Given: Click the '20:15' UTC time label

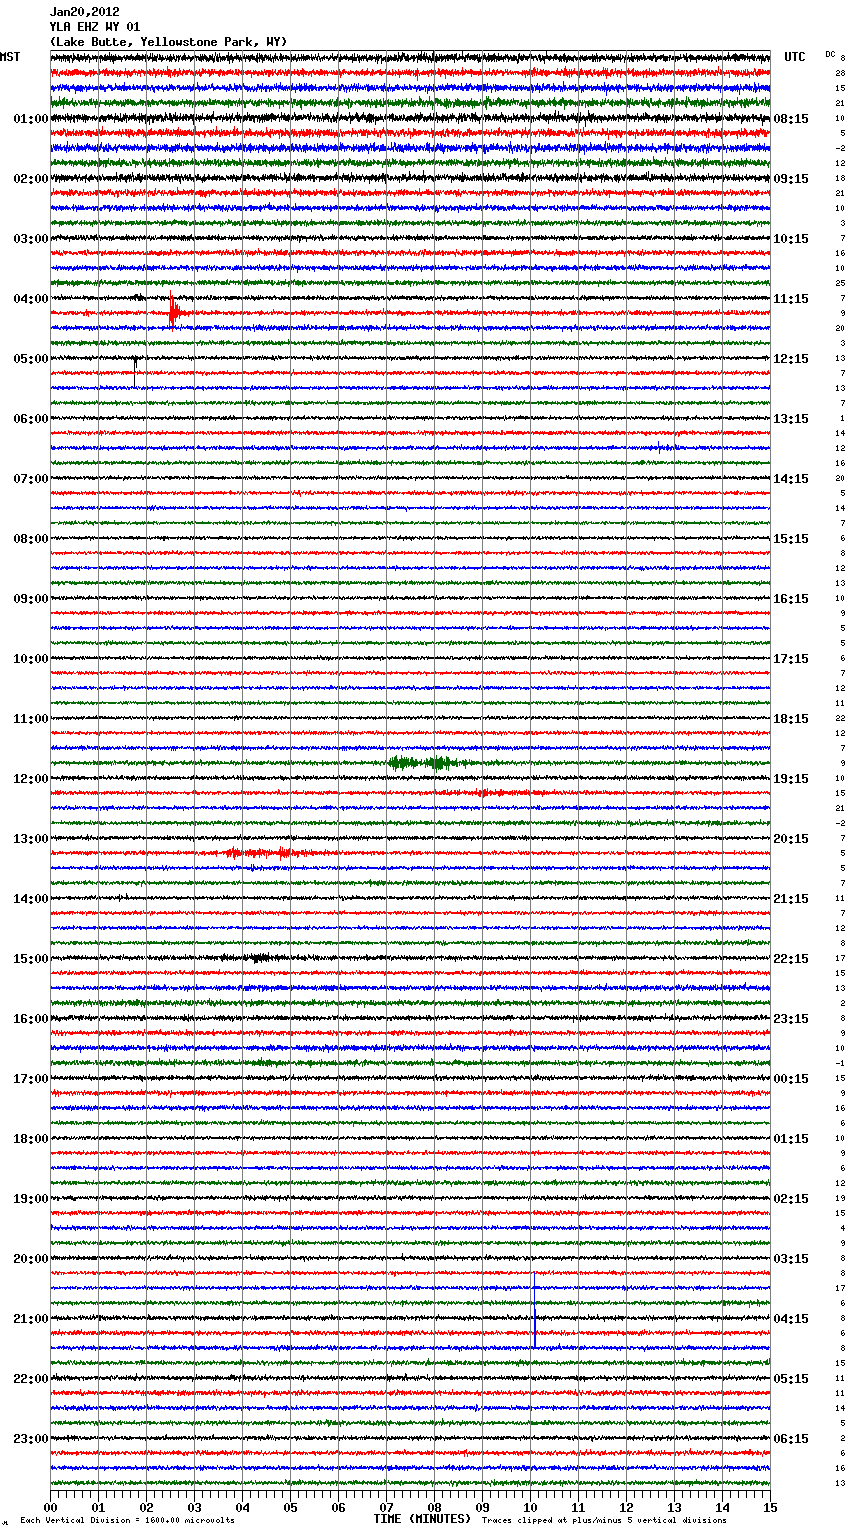Looking at the screenshot, I should point(791,839).
